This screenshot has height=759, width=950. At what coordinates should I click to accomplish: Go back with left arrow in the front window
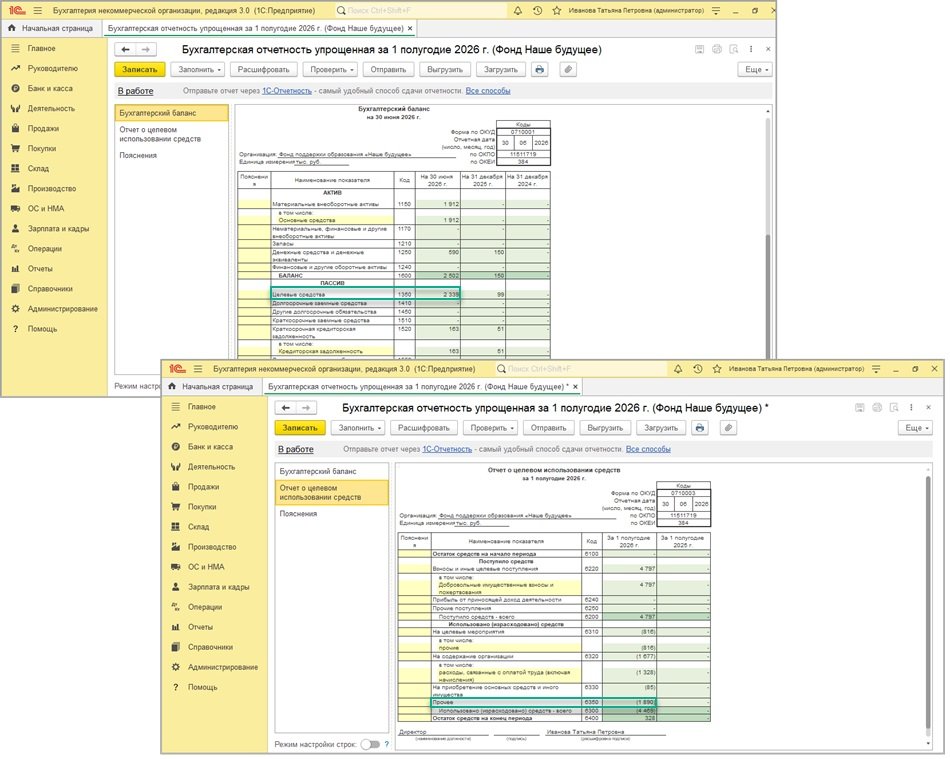[285, 408]
